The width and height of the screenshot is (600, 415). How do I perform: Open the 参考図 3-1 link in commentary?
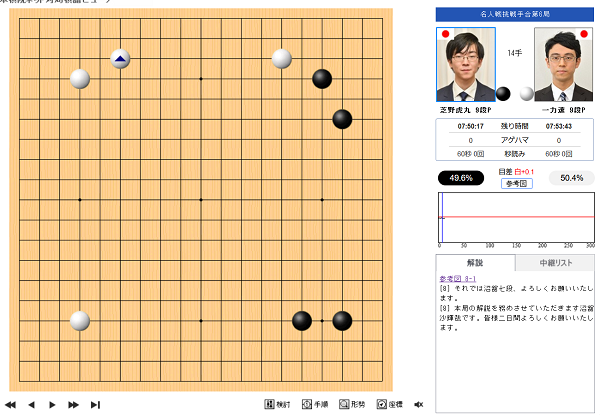pos(459,278)
